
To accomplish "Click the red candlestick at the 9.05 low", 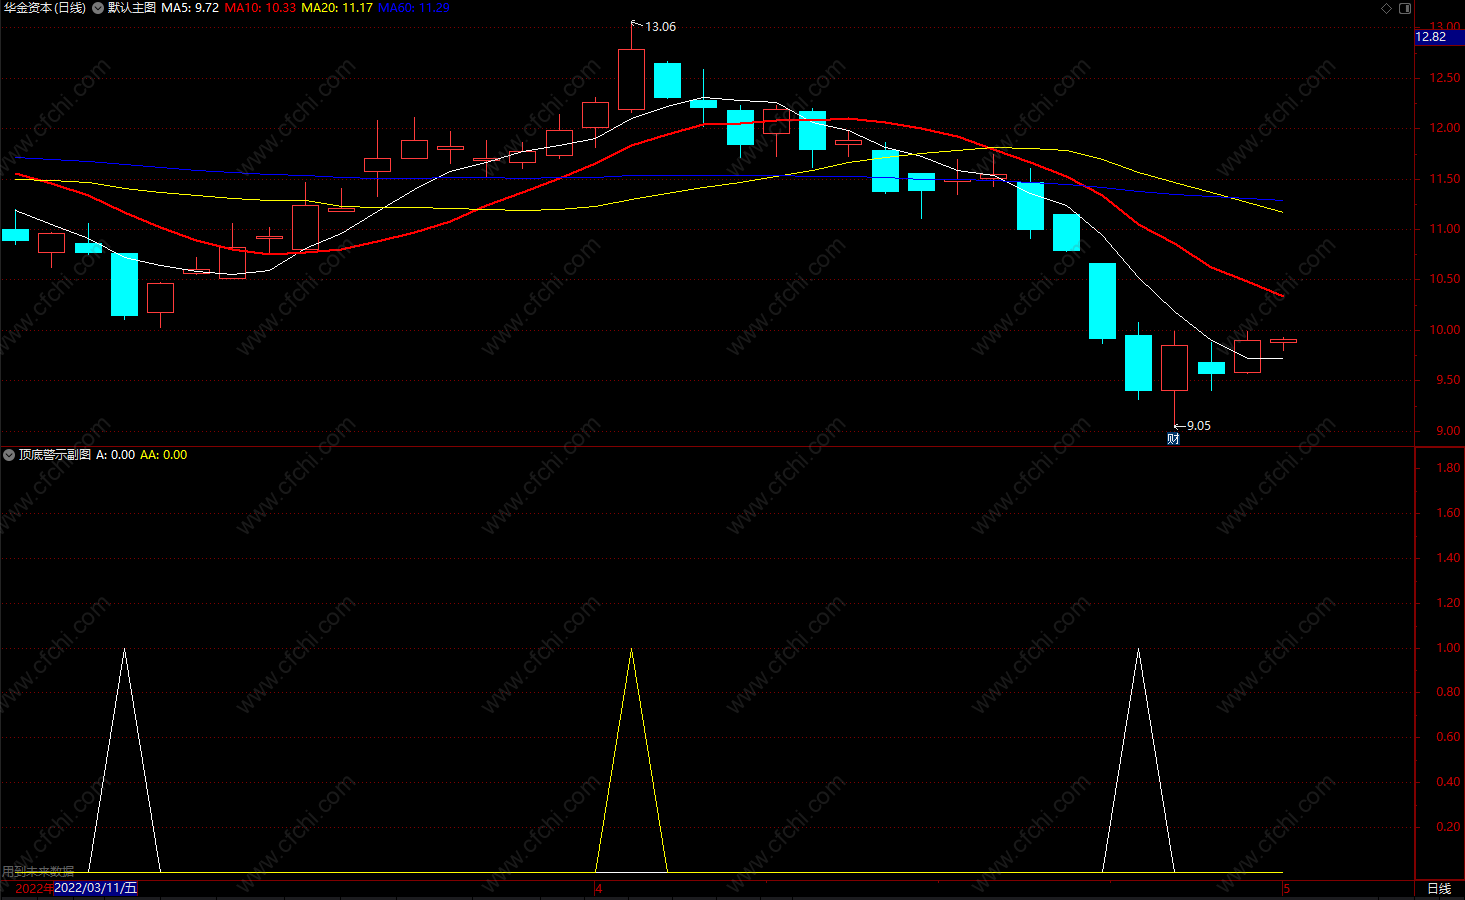I will pos(1174,368).
